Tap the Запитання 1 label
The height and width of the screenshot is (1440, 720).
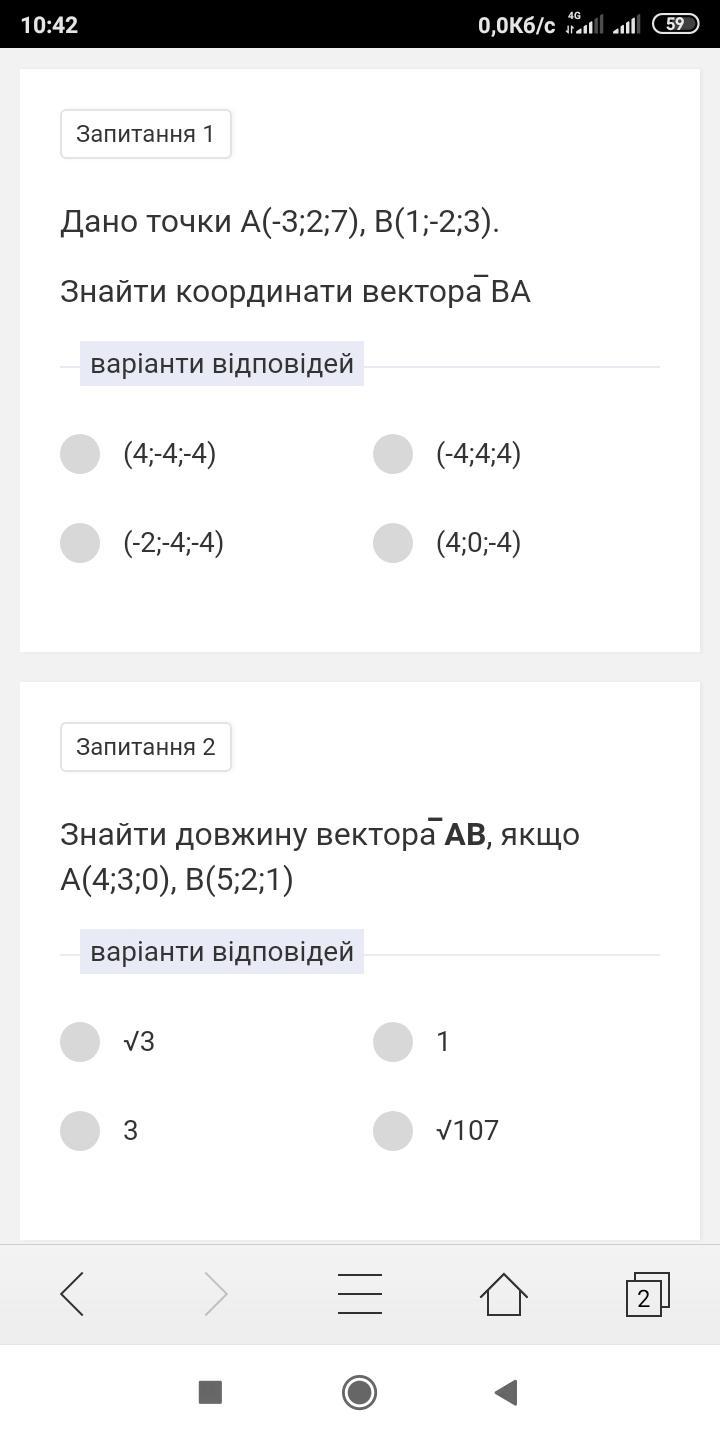(146, 134)
